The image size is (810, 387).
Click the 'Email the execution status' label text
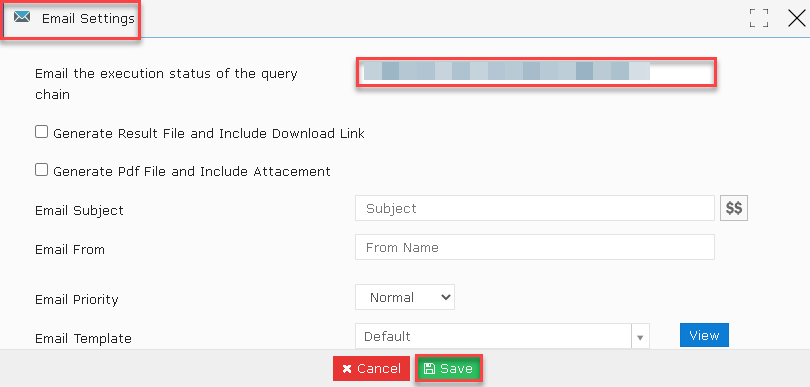coord(166,84)
